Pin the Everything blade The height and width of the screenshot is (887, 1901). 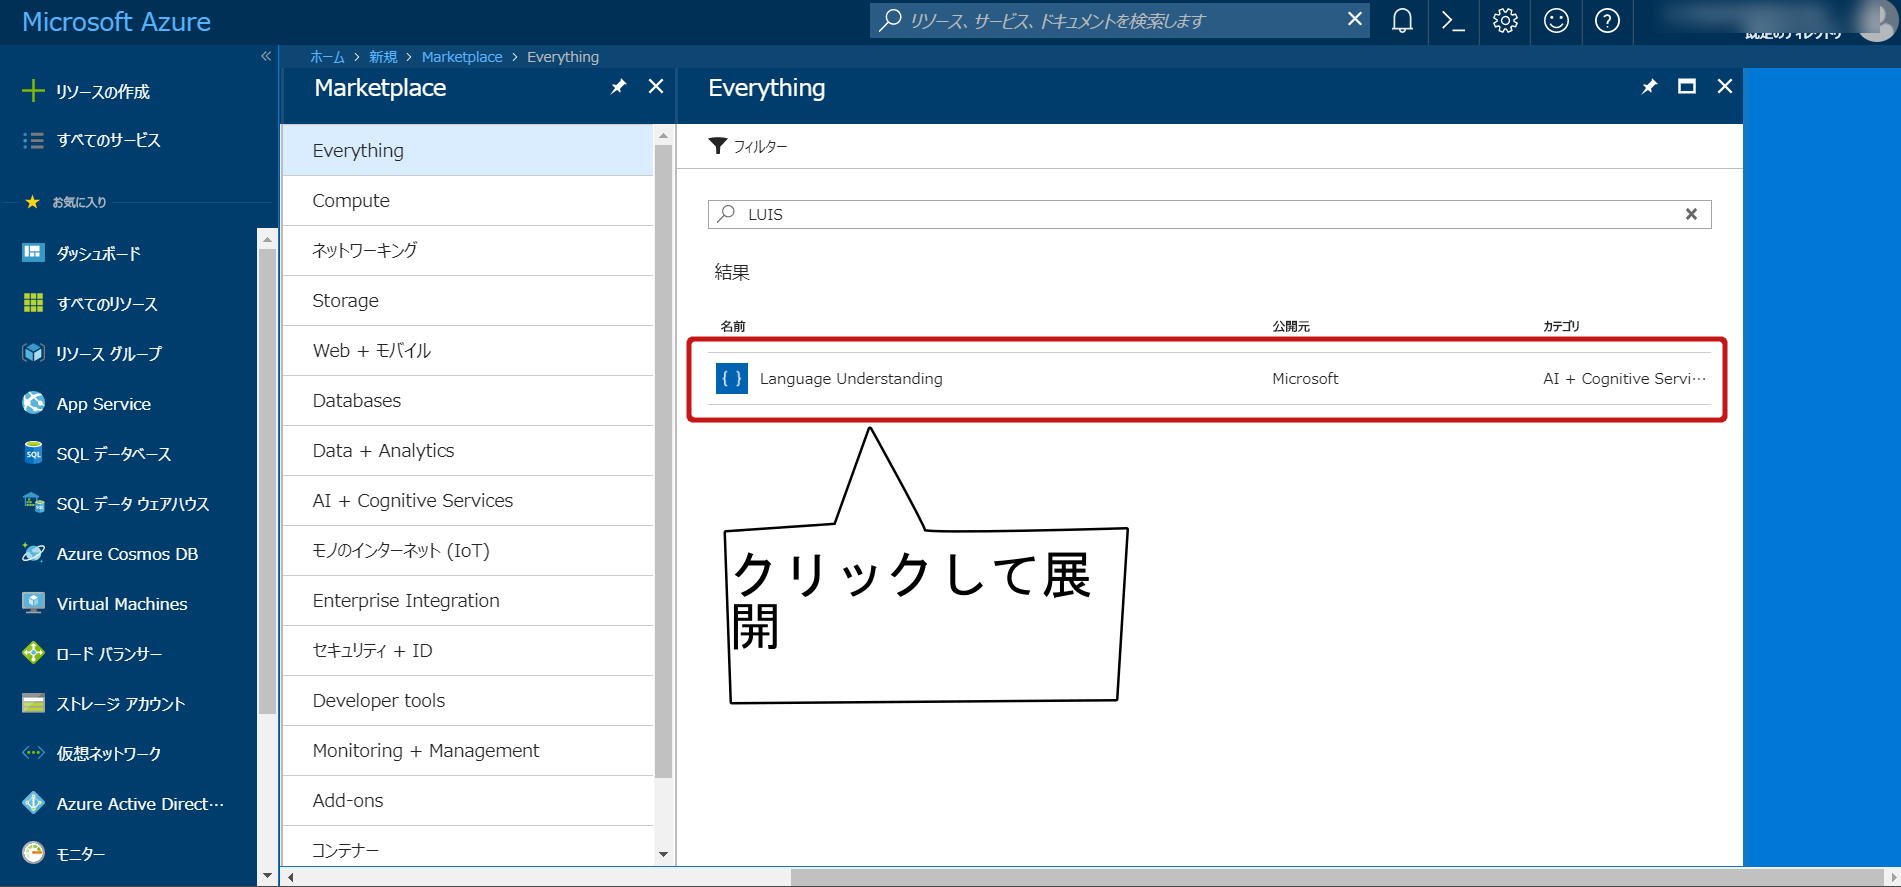tap(1649, 87)
